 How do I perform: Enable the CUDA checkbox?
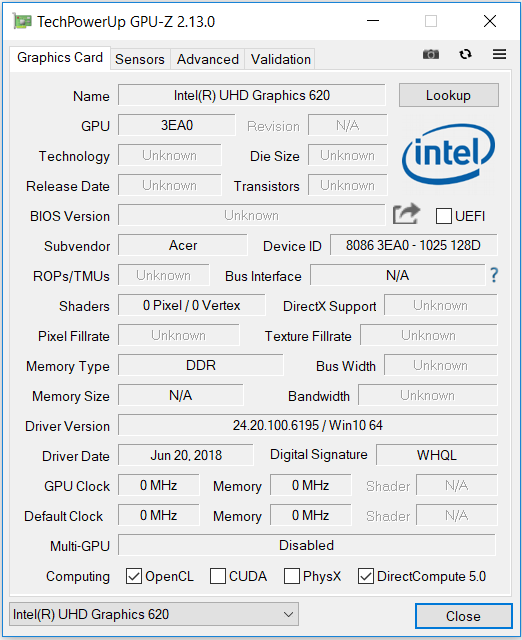218,576
